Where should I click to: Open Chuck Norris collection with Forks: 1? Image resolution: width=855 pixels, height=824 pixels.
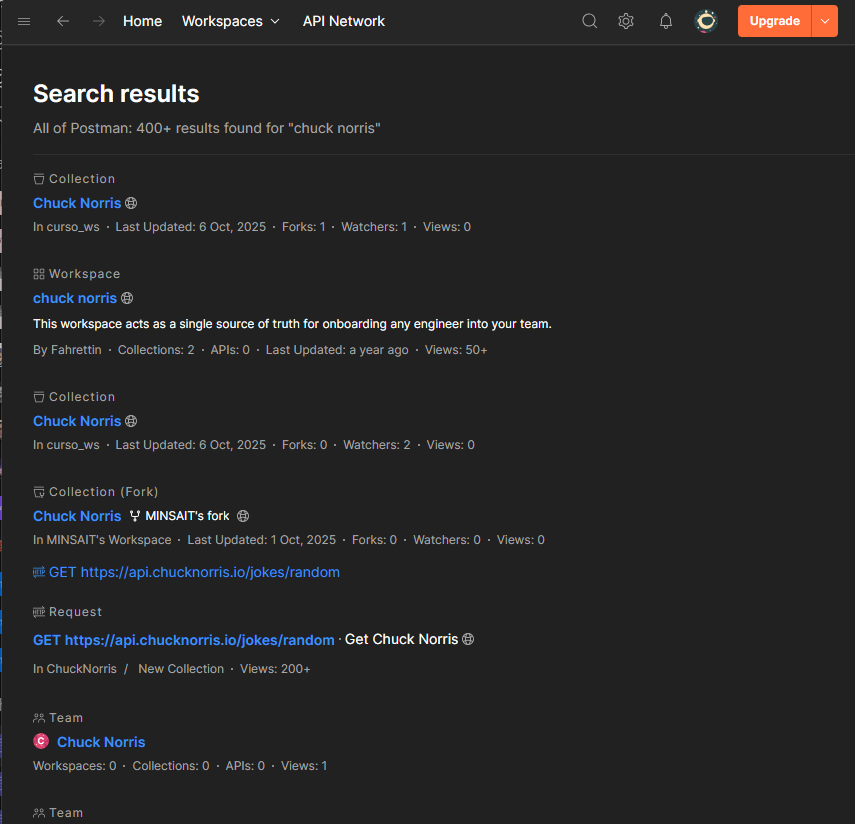[77, 203]
